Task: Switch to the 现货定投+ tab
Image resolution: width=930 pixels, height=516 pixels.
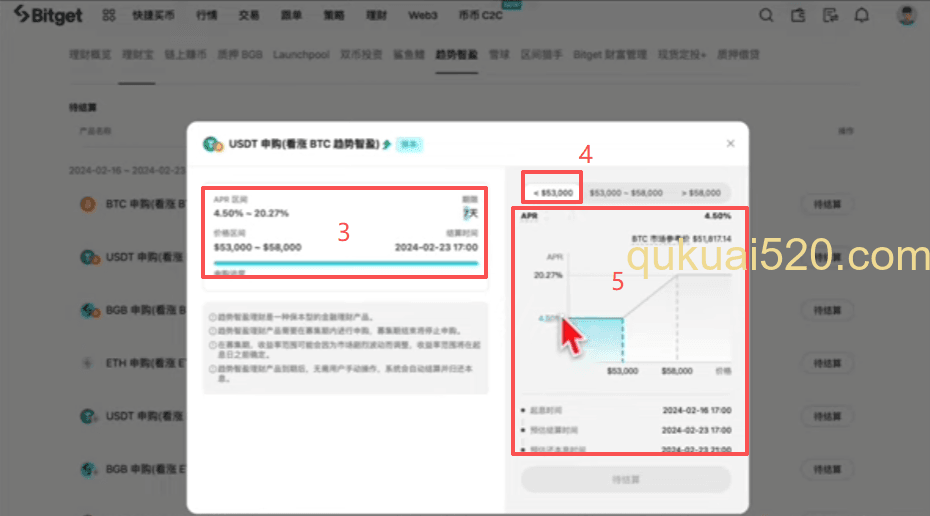Action: pyautogui.click(x=681, y=55)
